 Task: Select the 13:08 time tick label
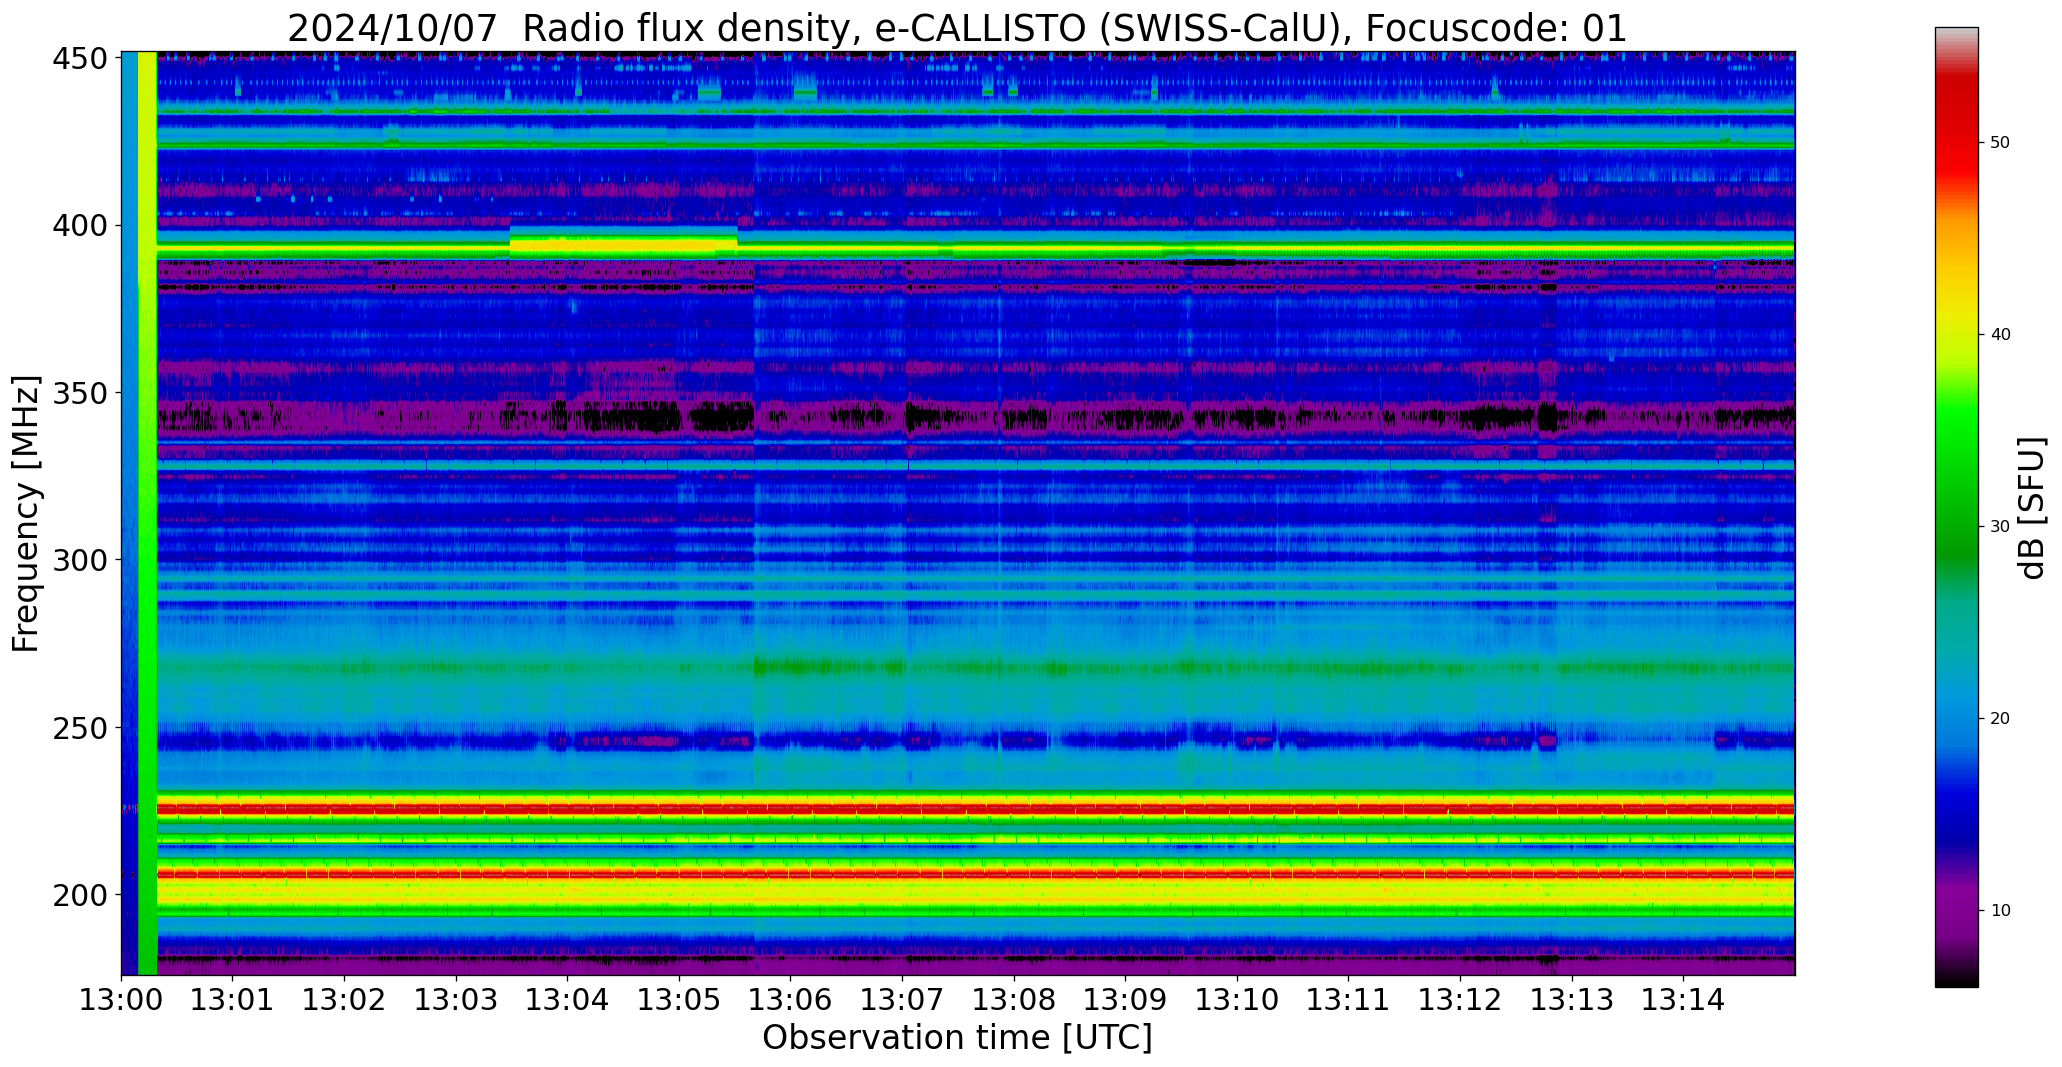[1014, 999]
